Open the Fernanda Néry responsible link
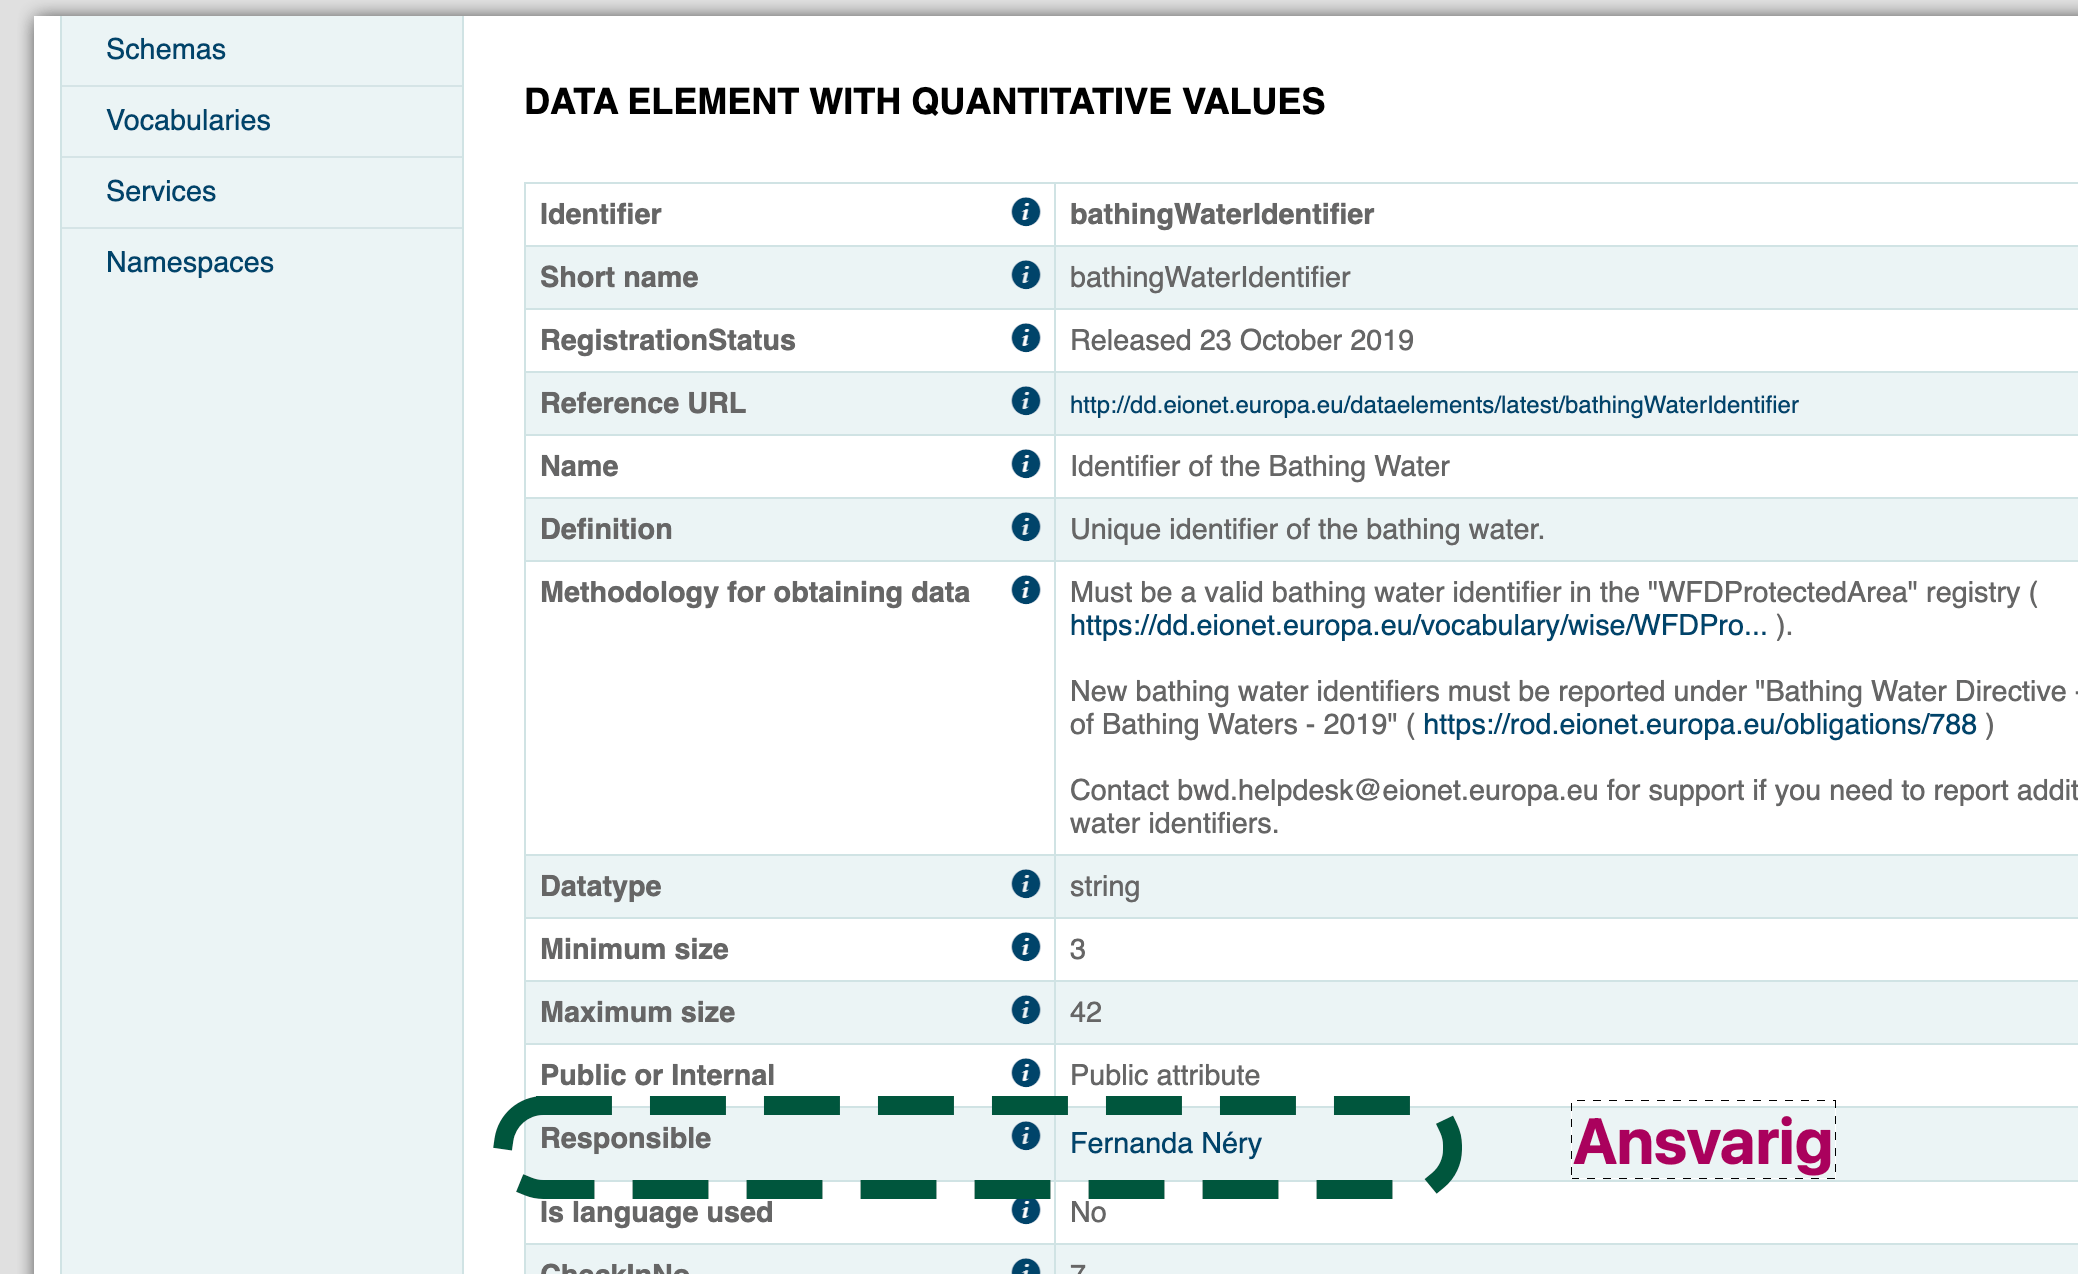This screenshot has height=1274, width=2078. pyautogui.click(x=1165, y=1143)
